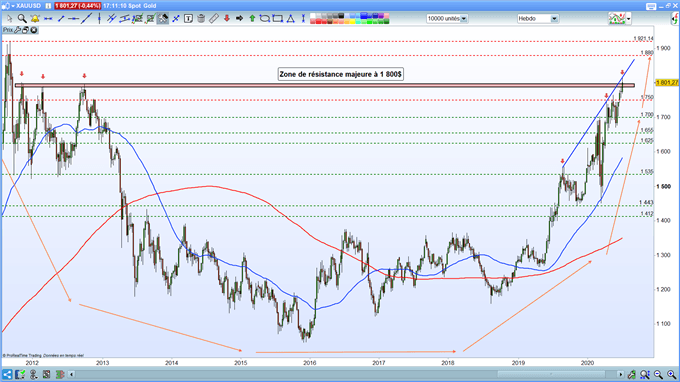680x382 pixels.
Task: Open the Hebdo timeframe dropdown
Action: [x=554, y=19]
